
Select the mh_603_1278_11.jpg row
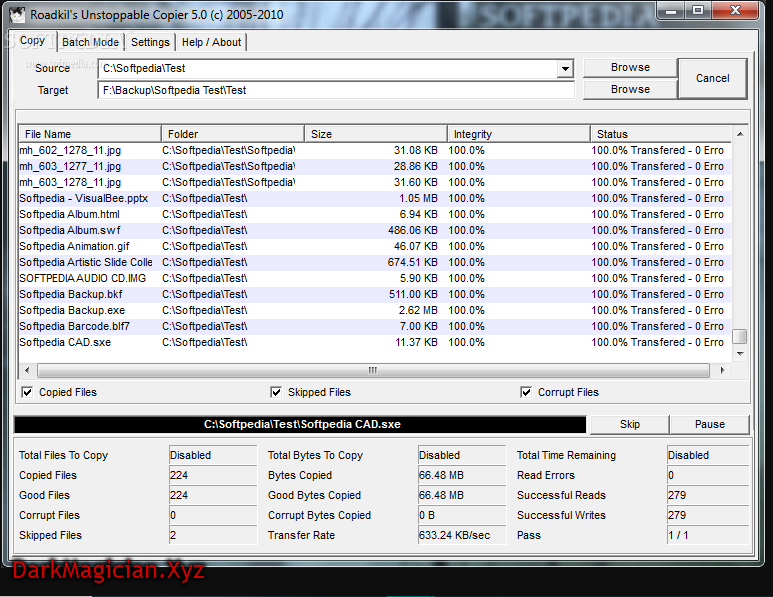point(375,182)
